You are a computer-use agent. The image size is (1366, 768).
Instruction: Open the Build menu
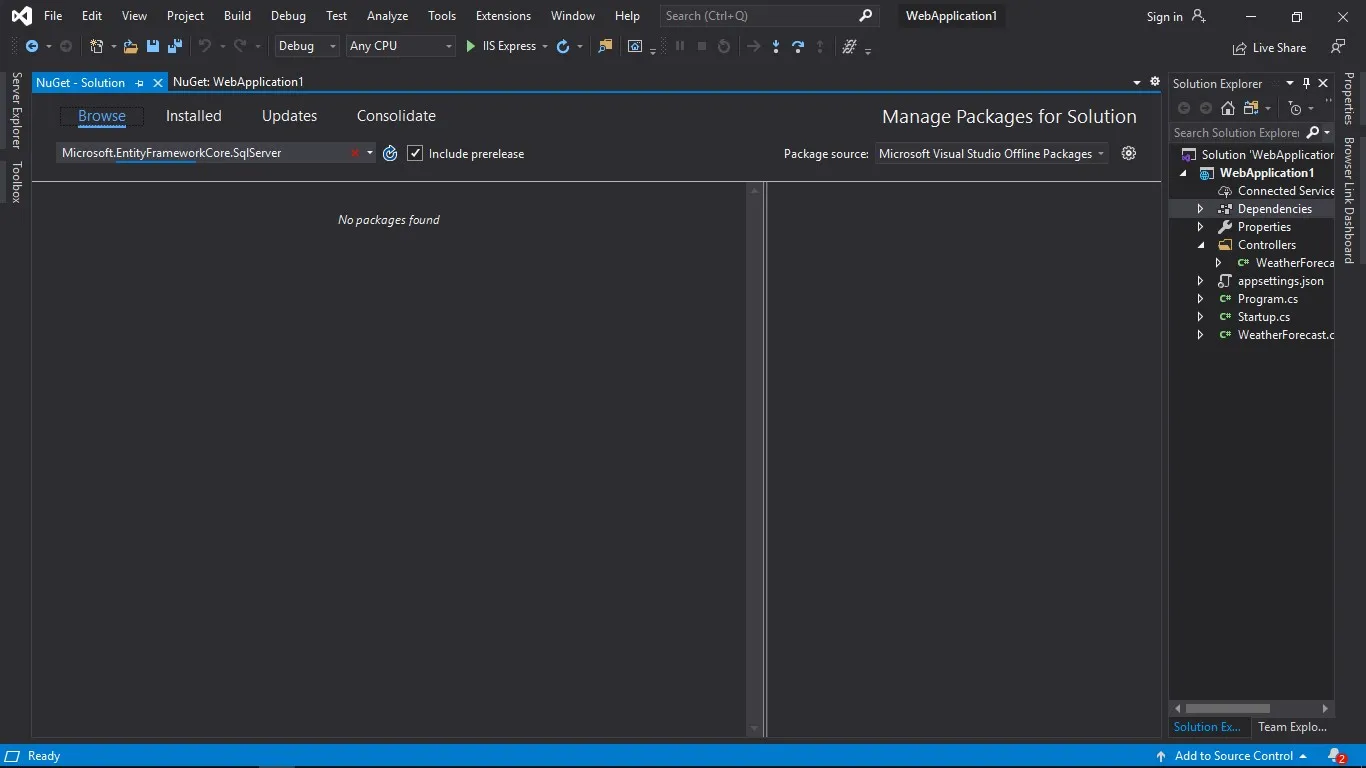pos(237,16)
